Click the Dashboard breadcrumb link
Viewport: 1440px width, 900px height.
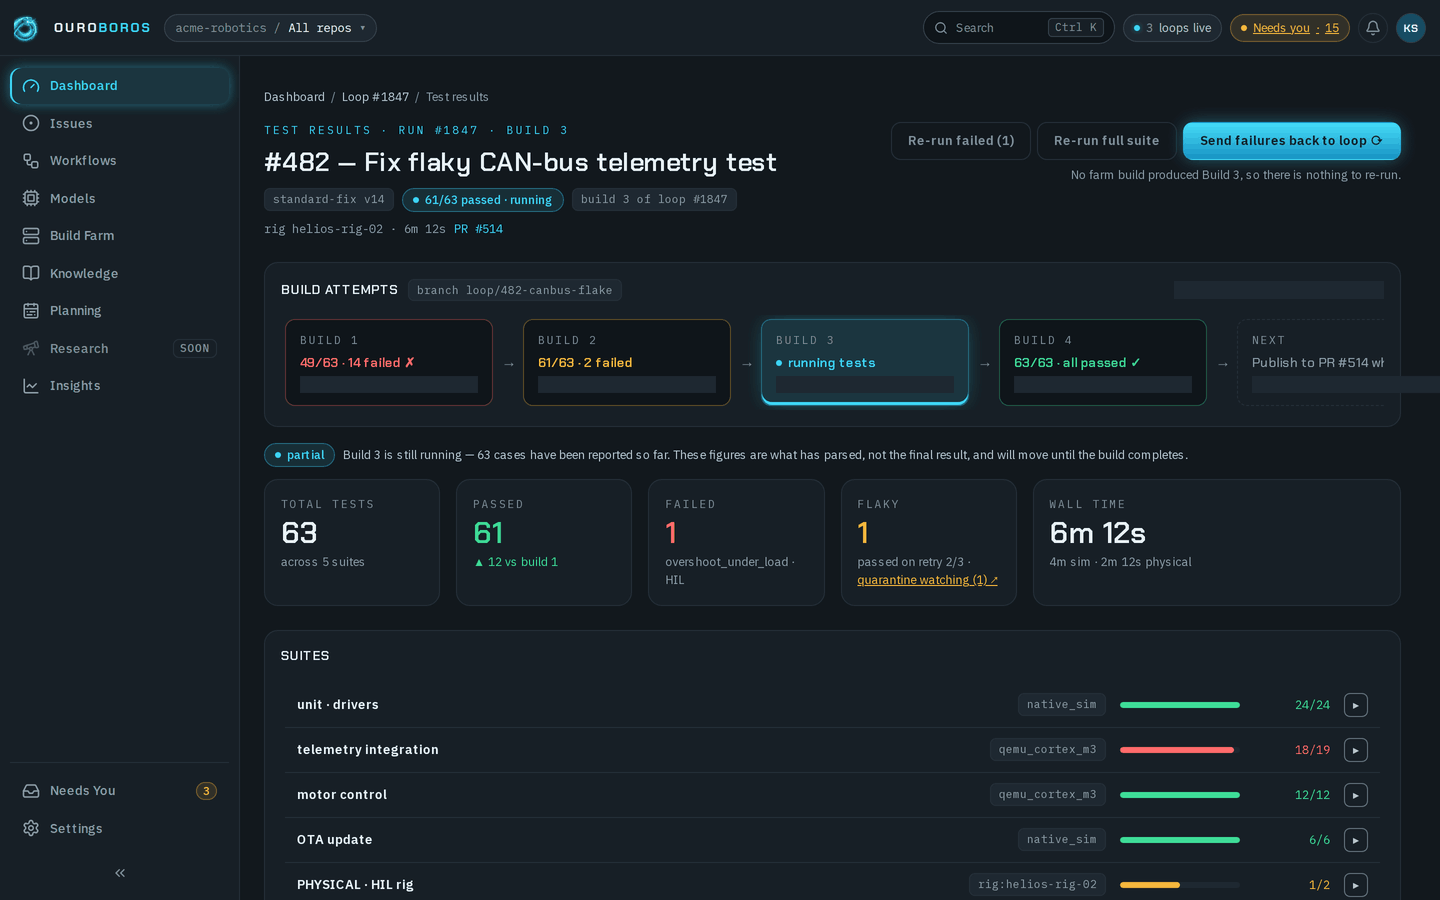pos(294,97)
